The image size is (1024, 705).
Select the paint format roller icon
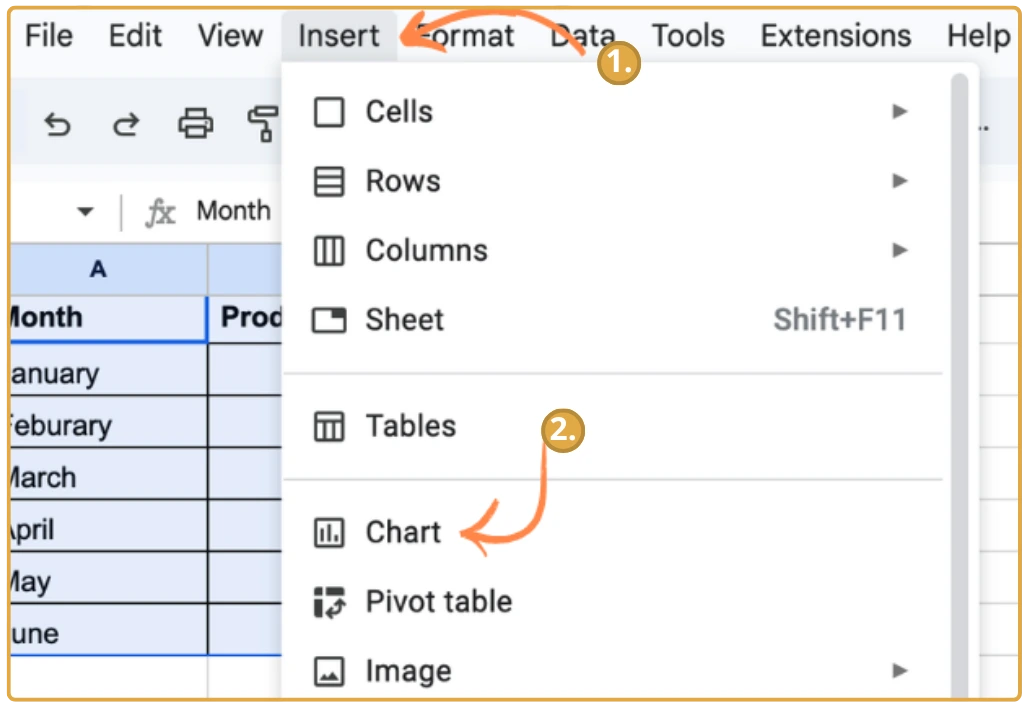click(x=262, y=125)
